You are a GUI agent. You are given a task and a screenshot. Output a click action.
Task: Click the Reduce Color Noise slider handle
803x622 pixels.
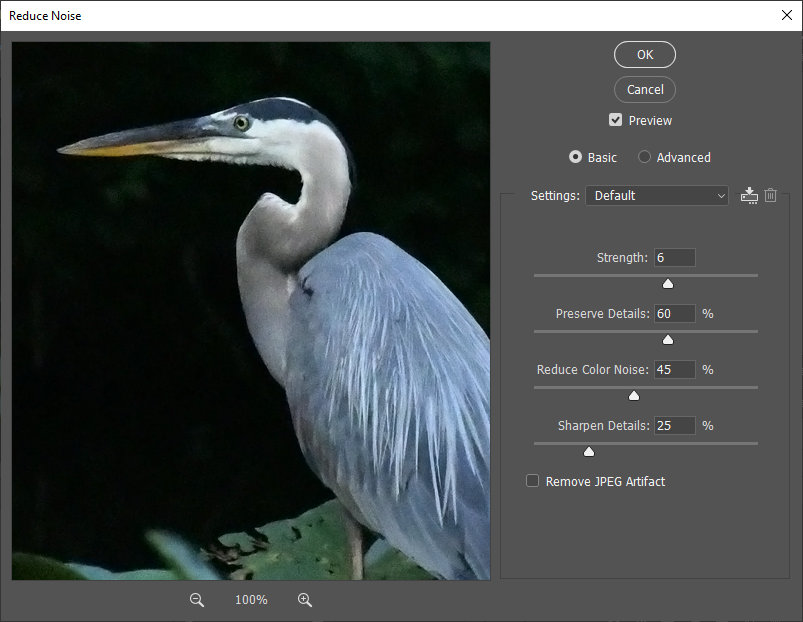[633, 396]
